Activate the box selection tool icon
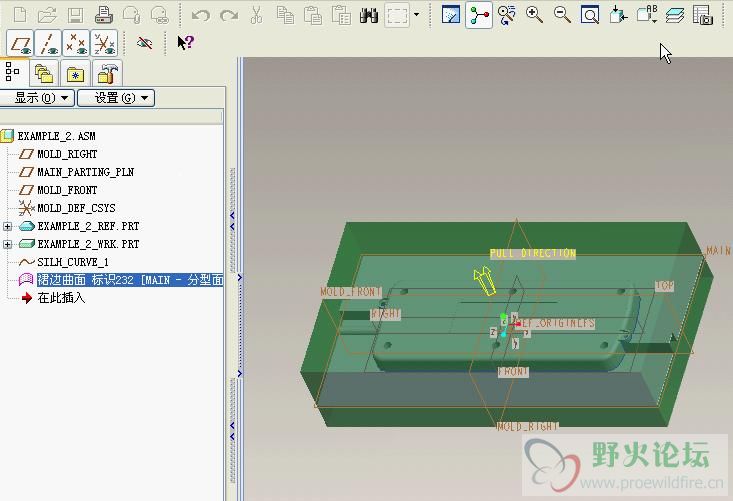 tap(397, 15)
